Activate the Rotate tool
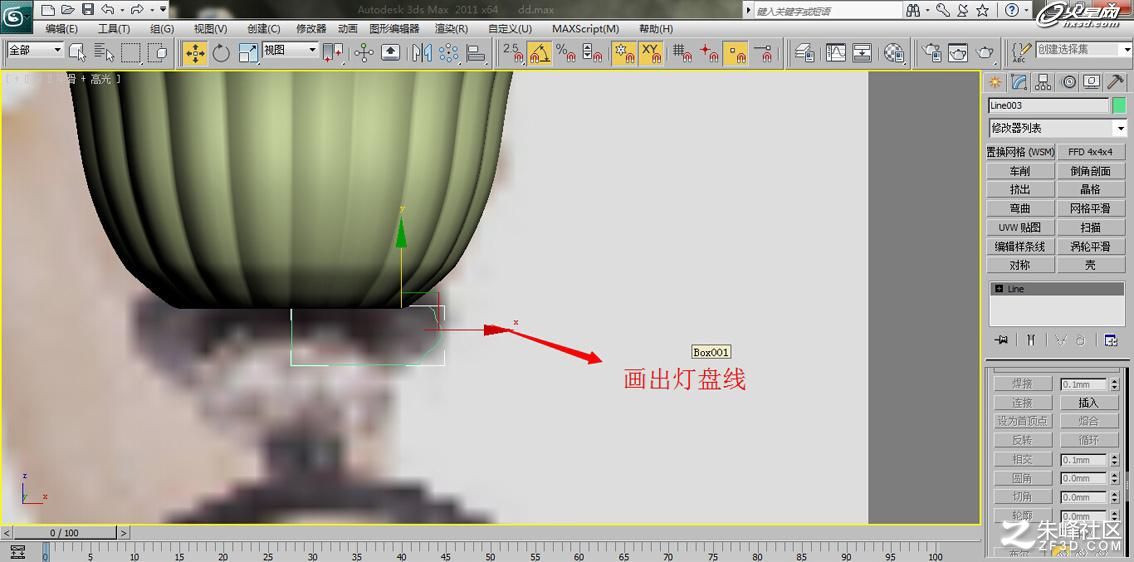The image size is (1134, 562). click(221, 52)
